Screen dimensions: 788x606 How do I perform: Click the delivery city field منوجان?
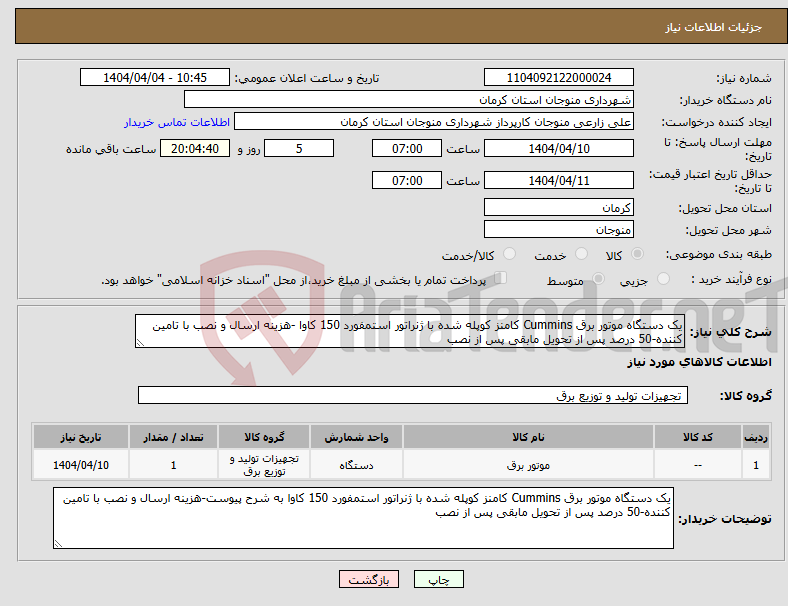558,229
